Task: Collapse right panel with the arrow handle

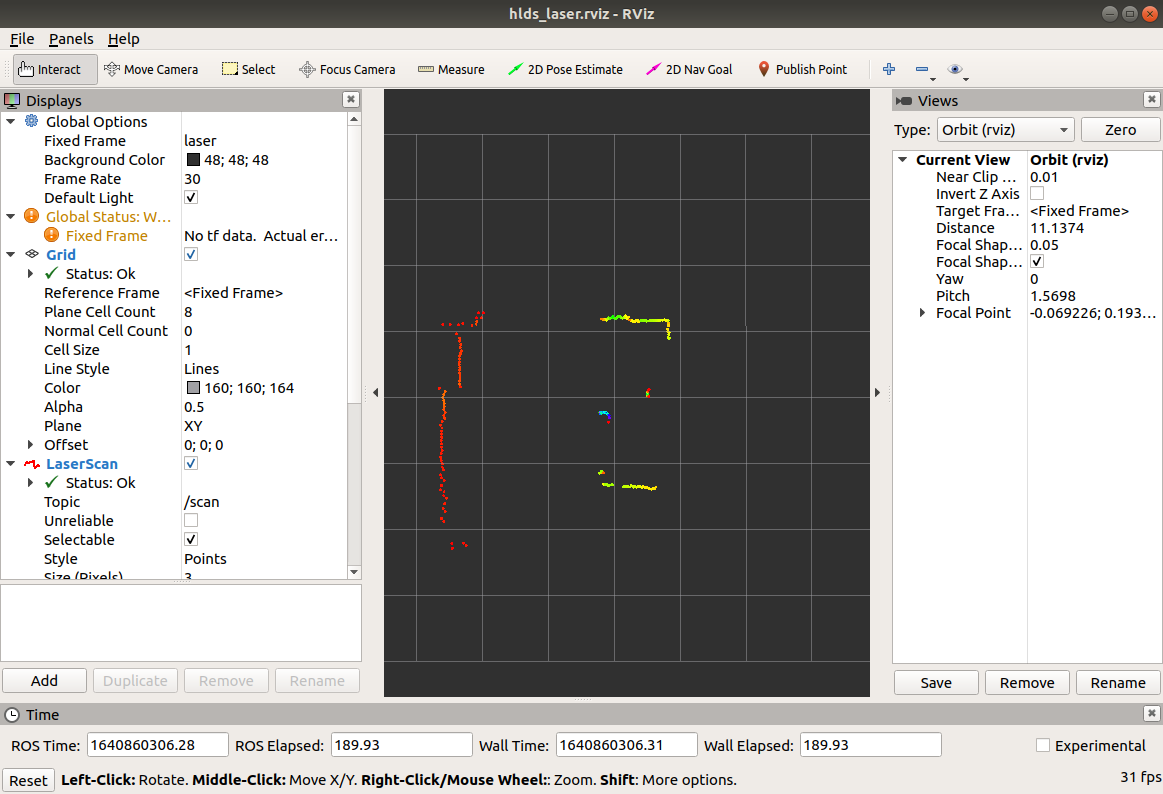Action: point(877,392)
